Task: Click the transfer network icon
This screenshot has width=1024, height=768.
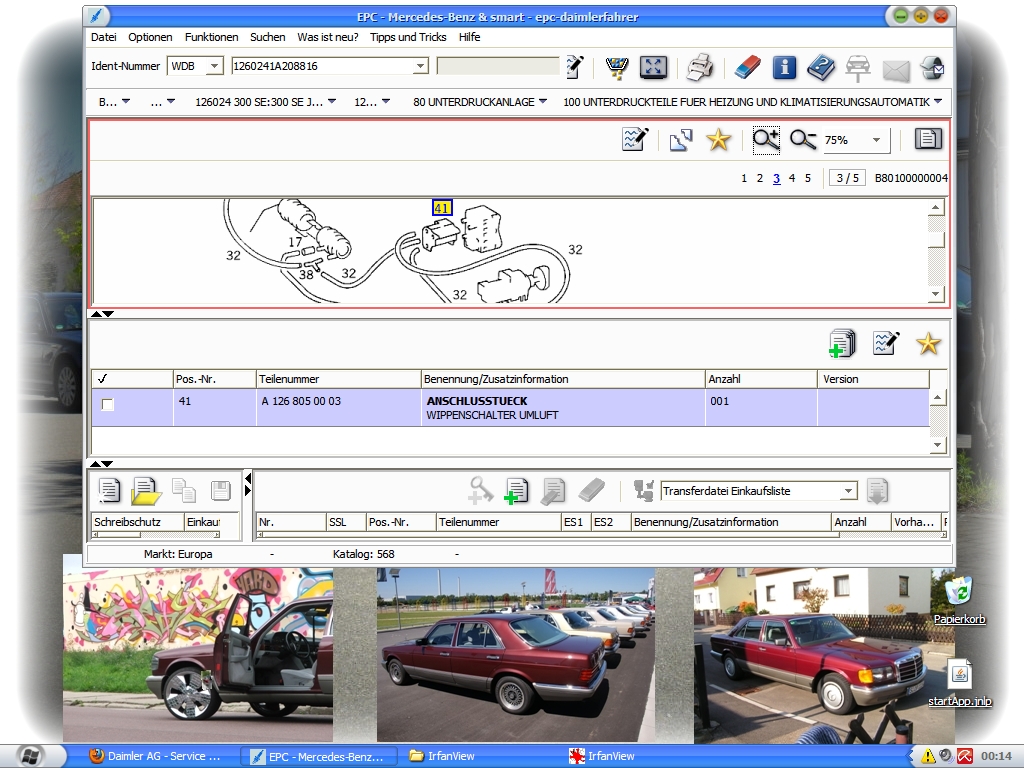Action: [644, 490]
